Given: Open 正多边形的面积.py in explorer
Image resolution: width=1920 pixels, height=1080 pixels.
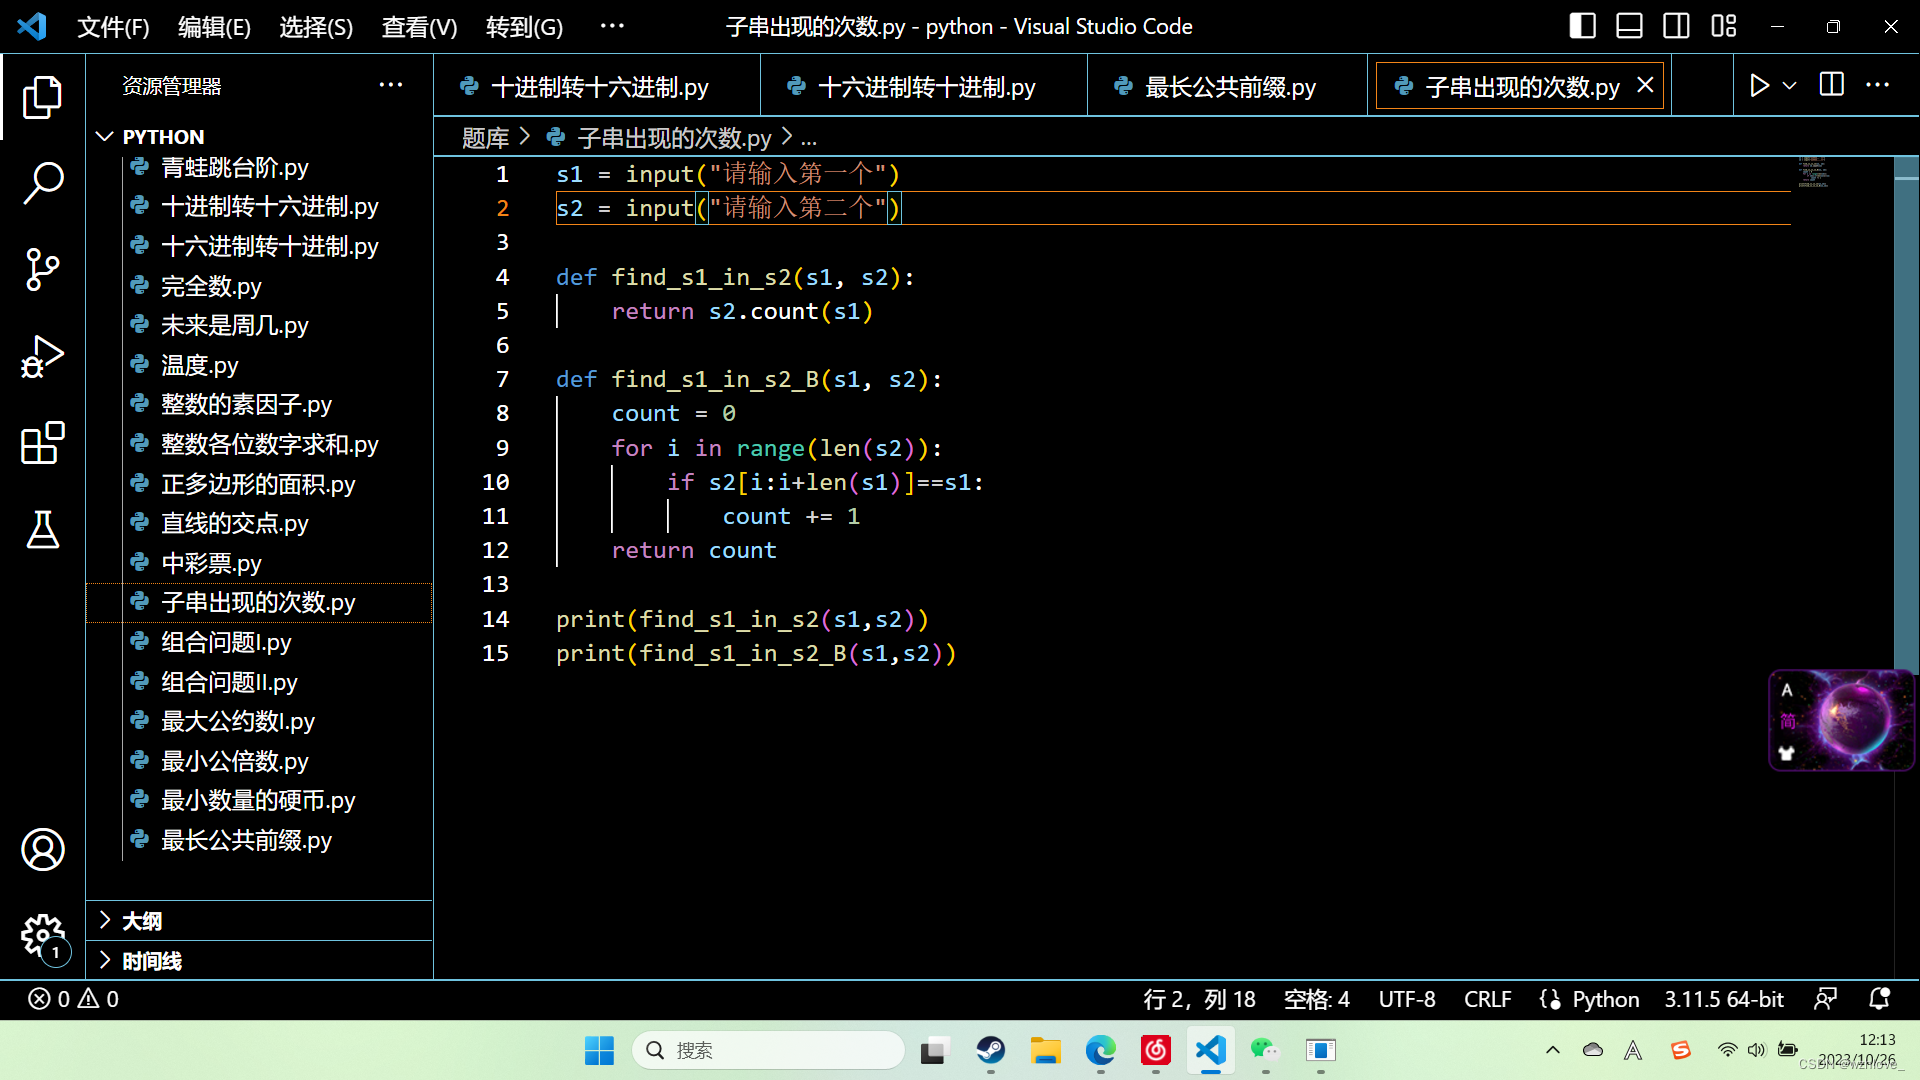Looking at the screenshot, I should pos(258,484).
